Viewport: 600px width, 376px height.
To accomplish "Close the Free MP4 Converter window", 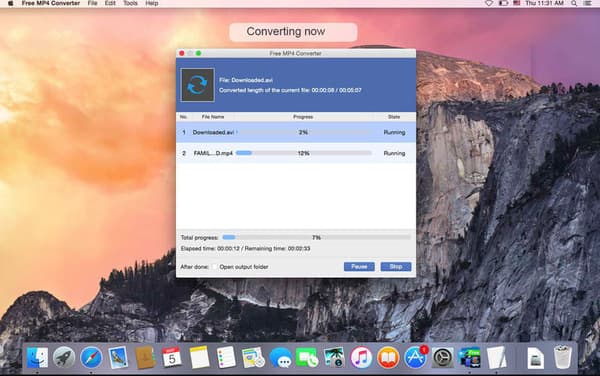I will tap(182, 53).
